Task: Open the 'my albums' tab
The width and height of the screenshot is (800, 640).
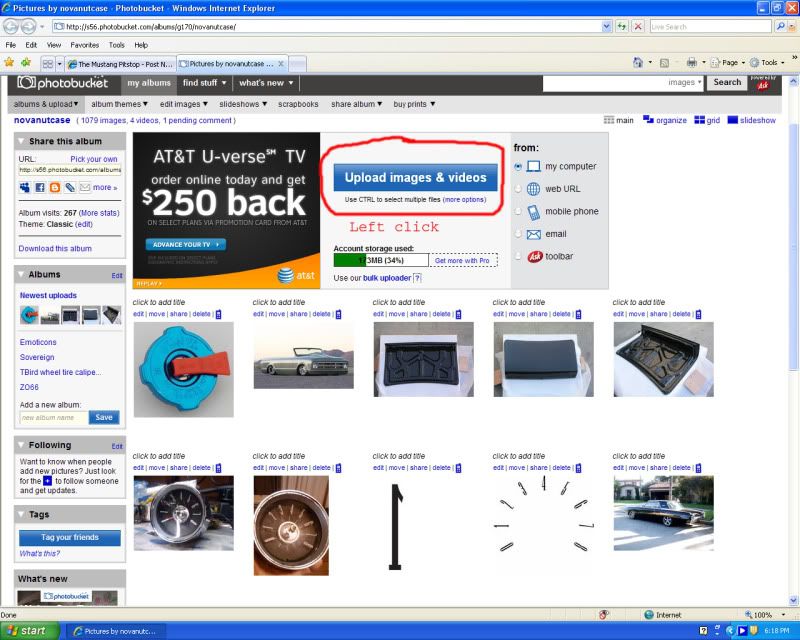Action: pos(149,83)
